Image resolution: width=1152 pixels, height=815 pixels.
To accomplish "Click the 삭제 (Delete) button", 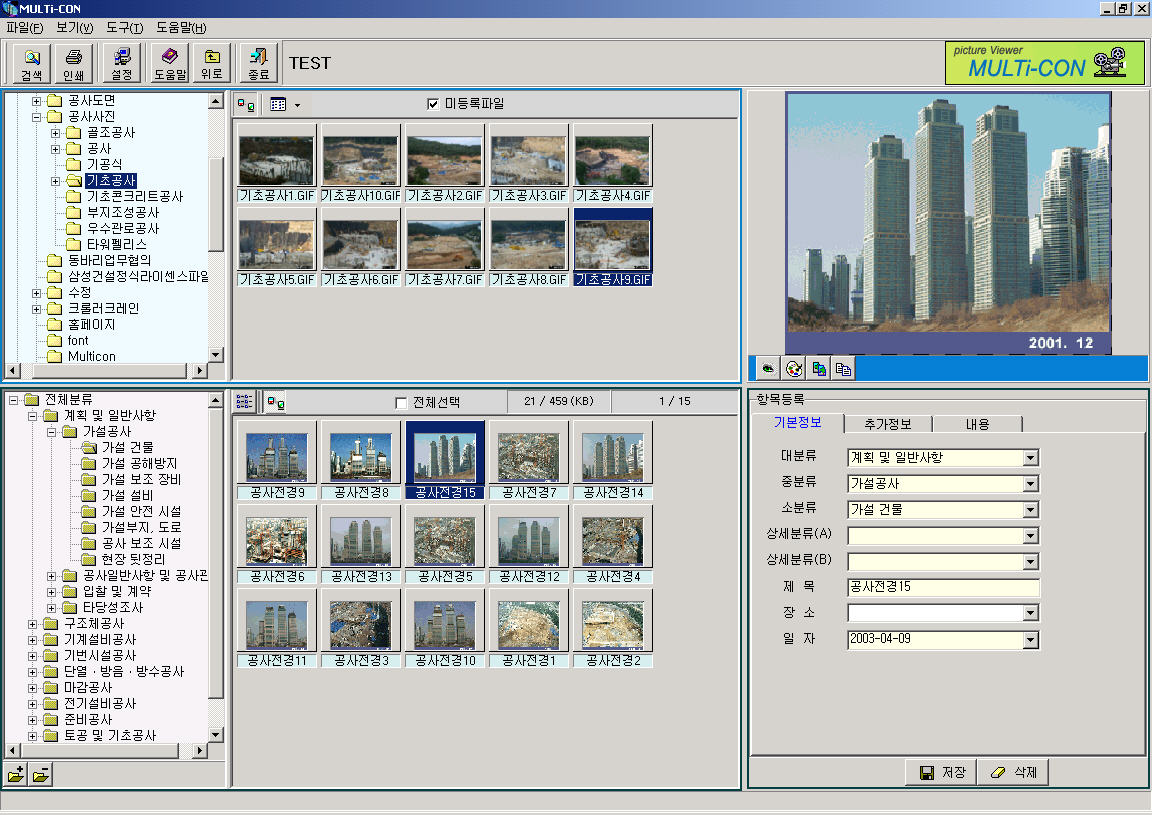I will point(1012,773).
